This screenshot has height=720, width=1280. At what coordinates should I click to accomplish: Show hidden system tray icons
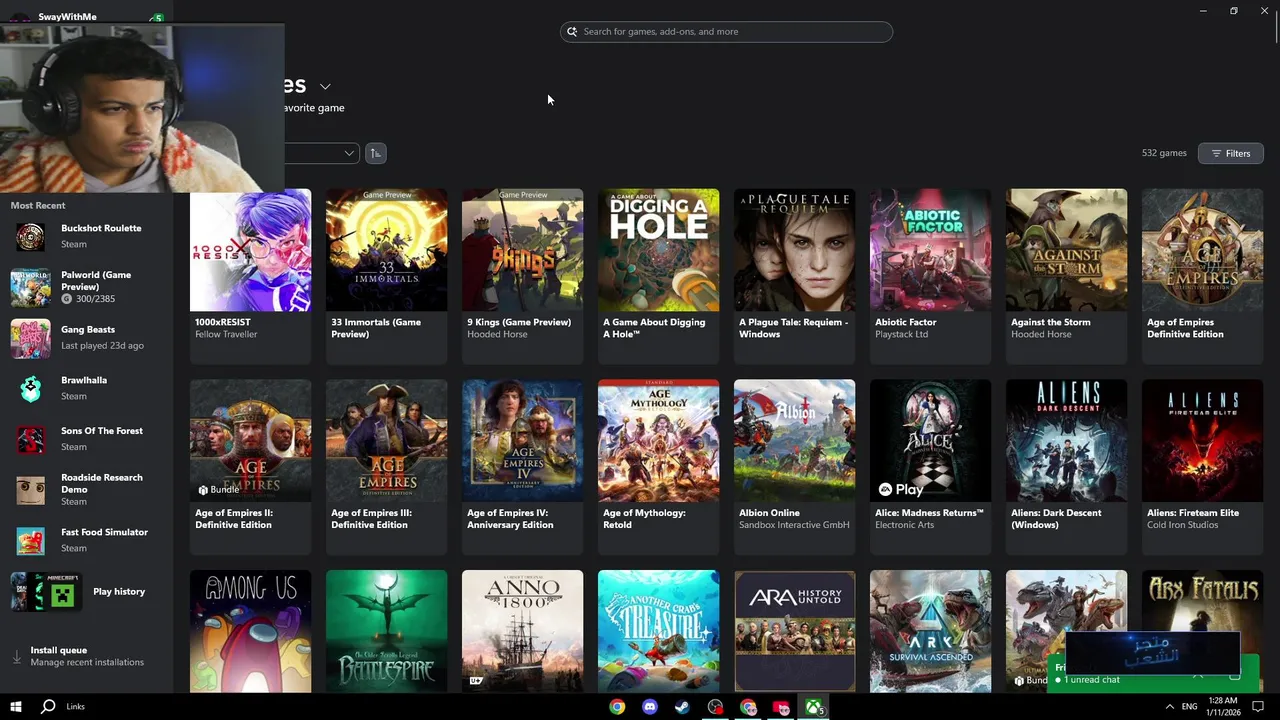1170,707
